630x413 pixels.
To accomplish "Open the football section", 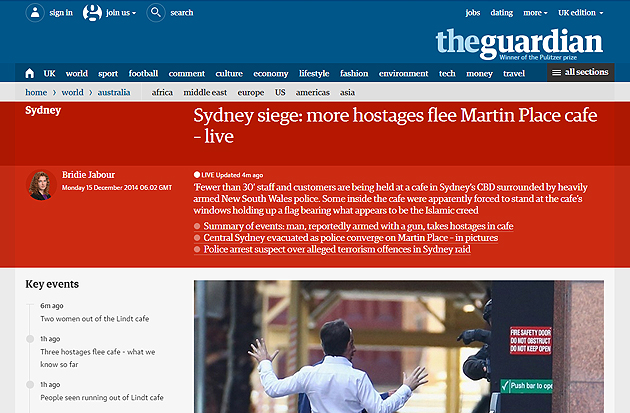I will coord(143,74).
